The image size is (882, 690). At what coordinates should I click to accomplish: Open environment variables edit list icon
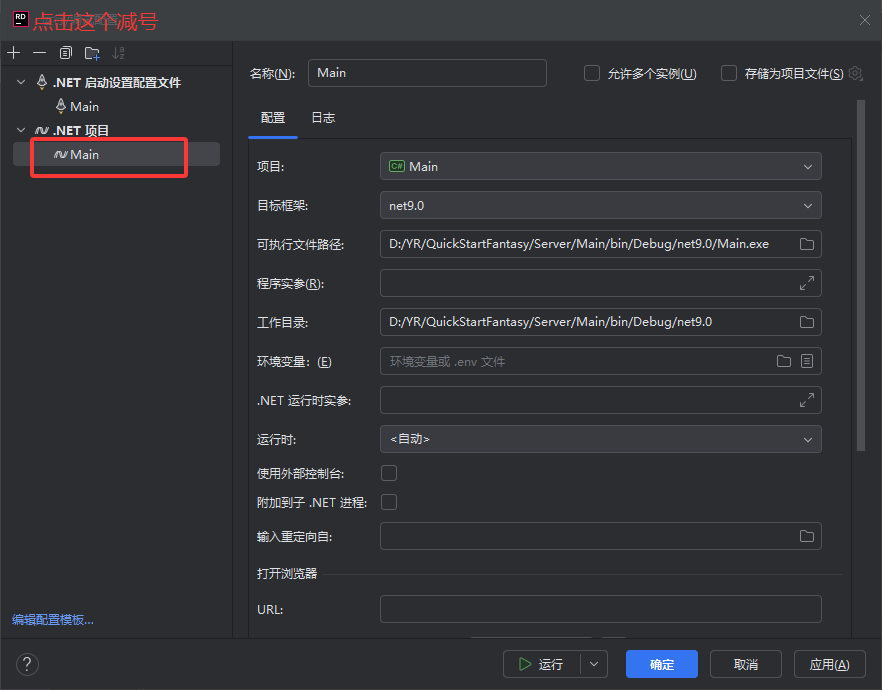pos(807,361)
